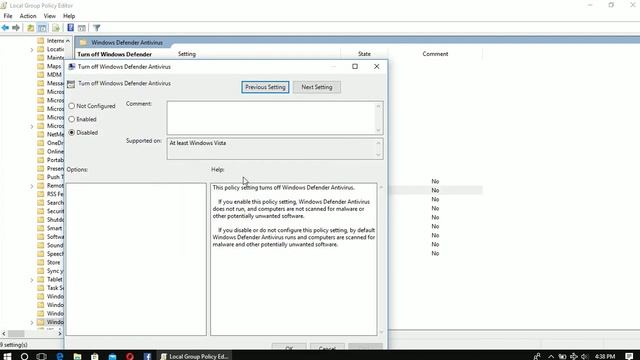
Task: Open the Windows Start button
Action: 7,356
